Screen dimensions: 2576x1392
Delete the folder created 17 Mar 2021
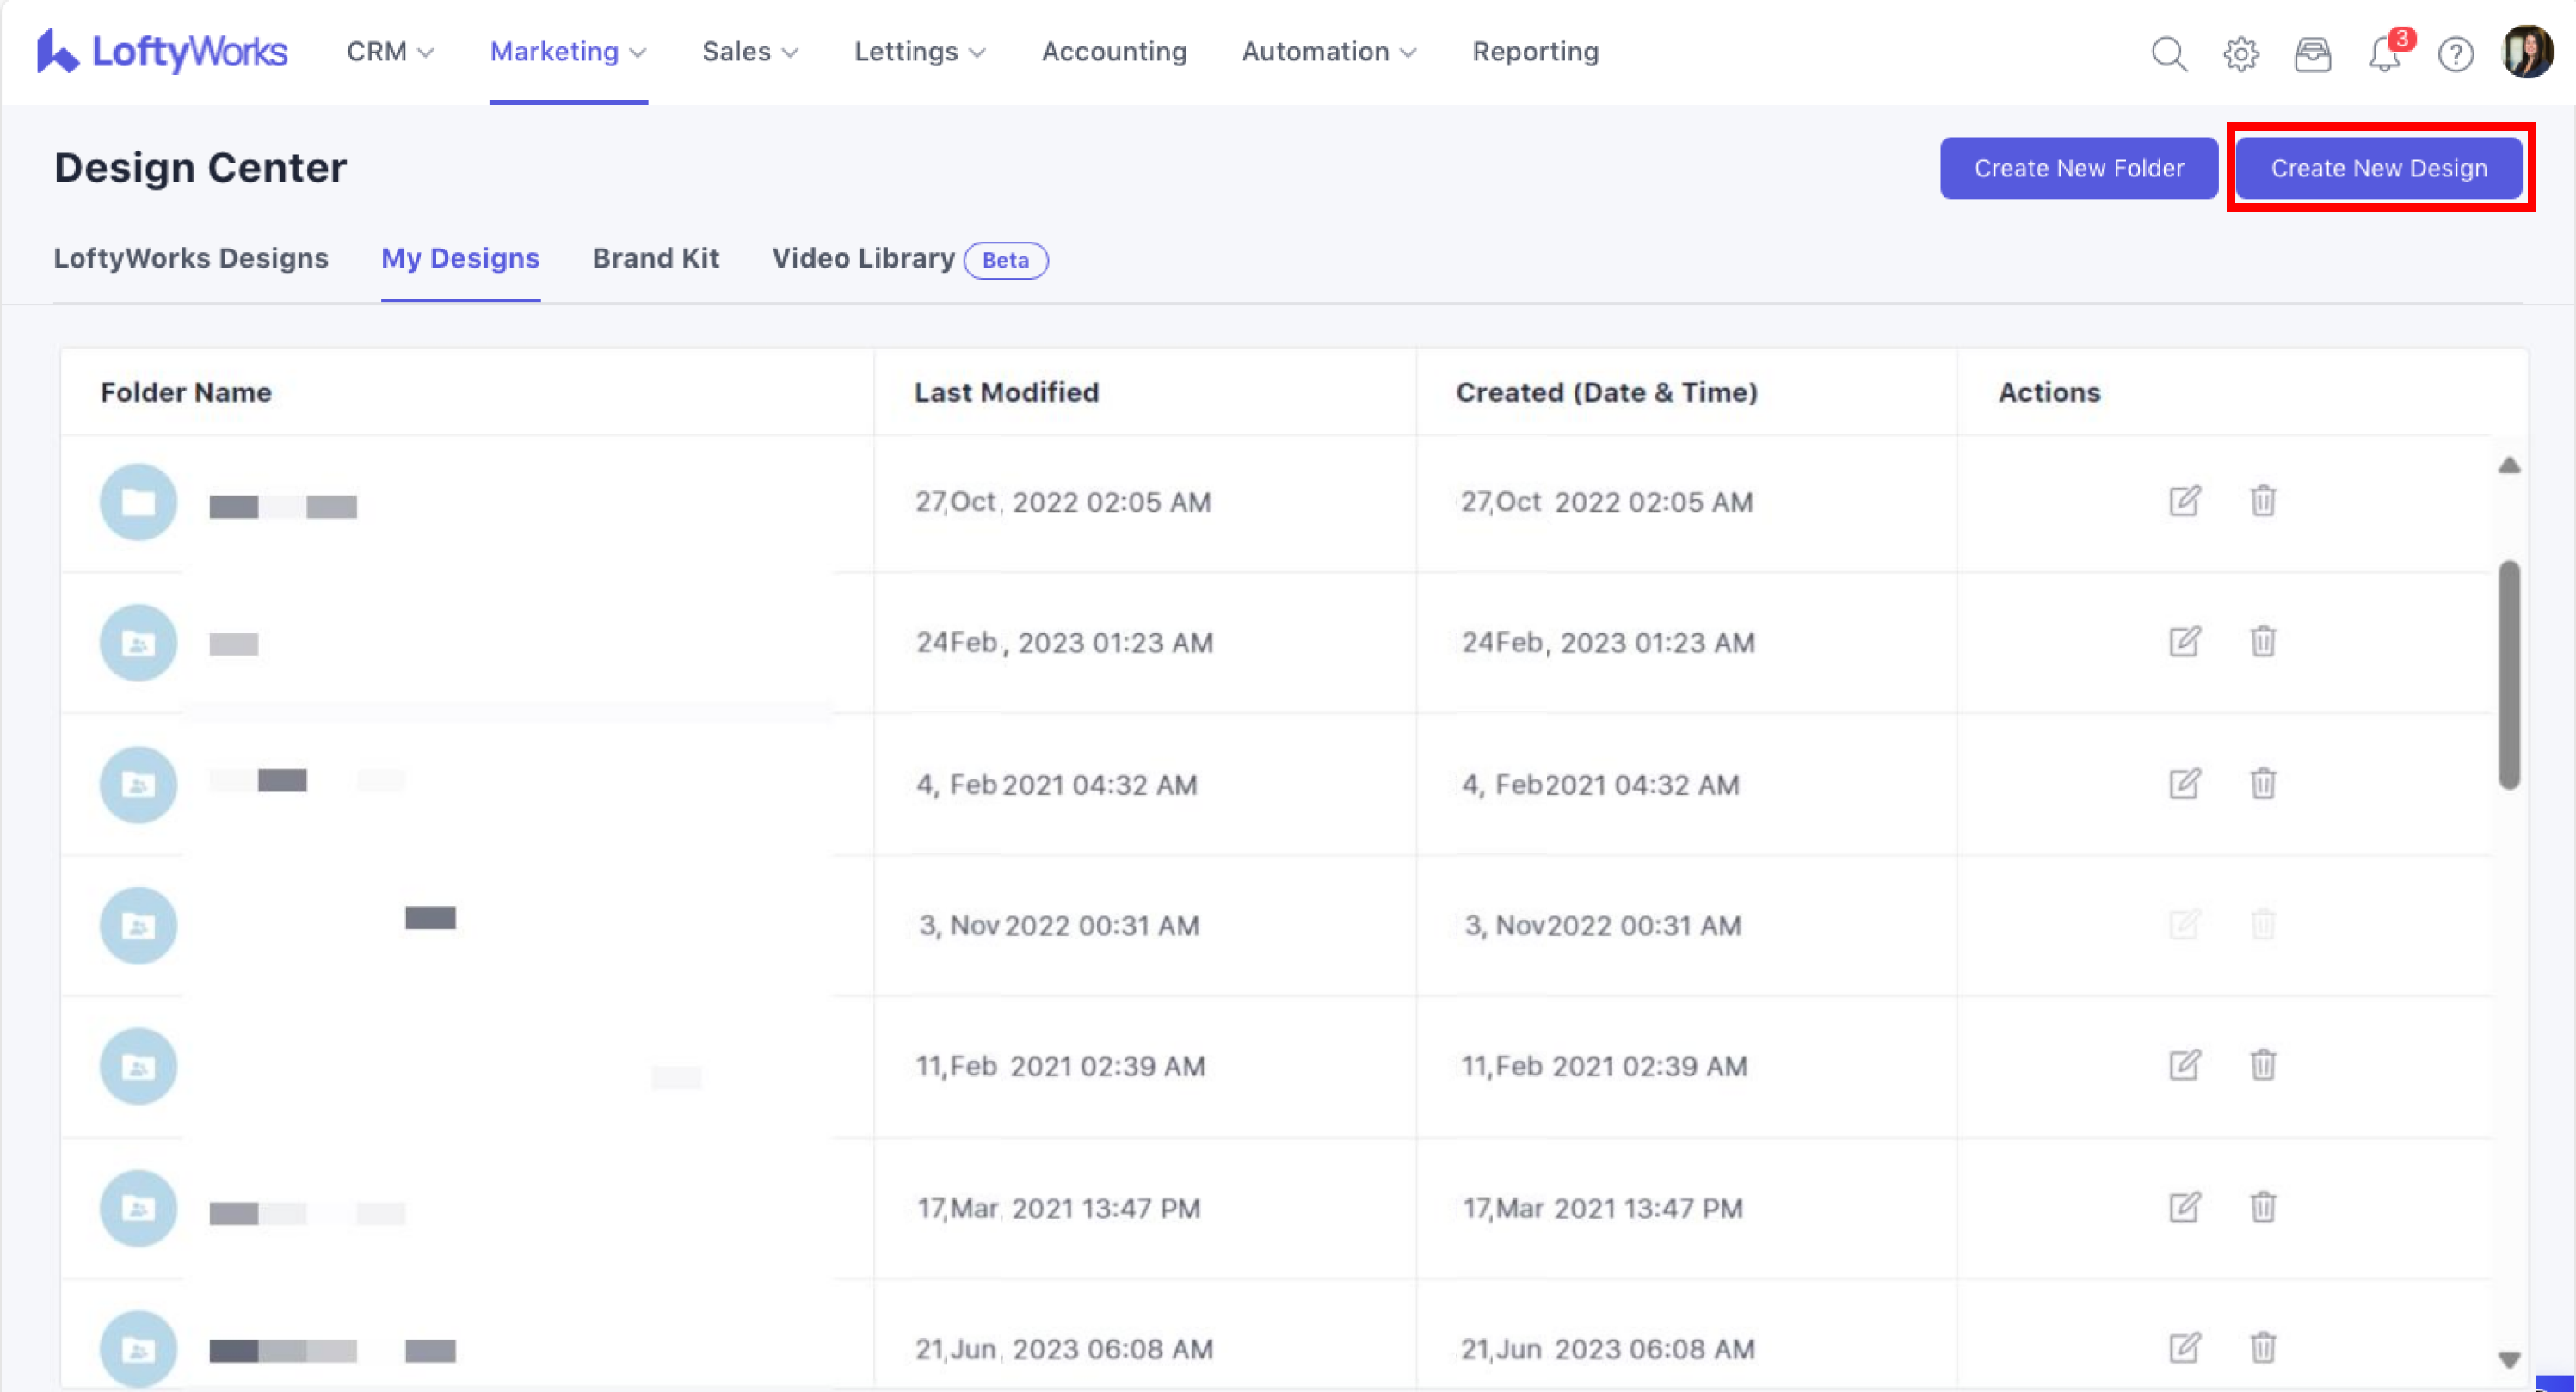[2263, 1207]
